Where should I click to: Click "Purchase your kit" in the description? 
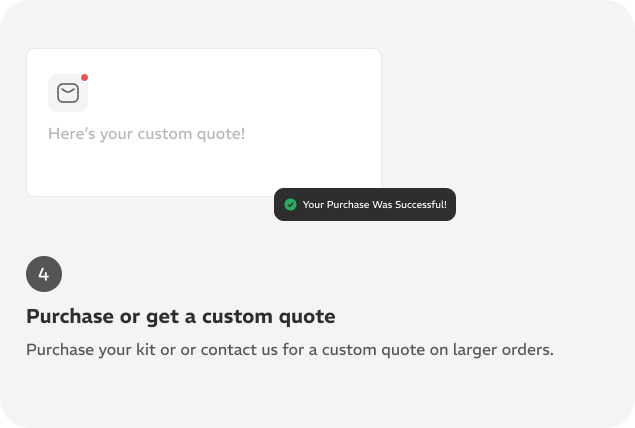coord(91,350)
